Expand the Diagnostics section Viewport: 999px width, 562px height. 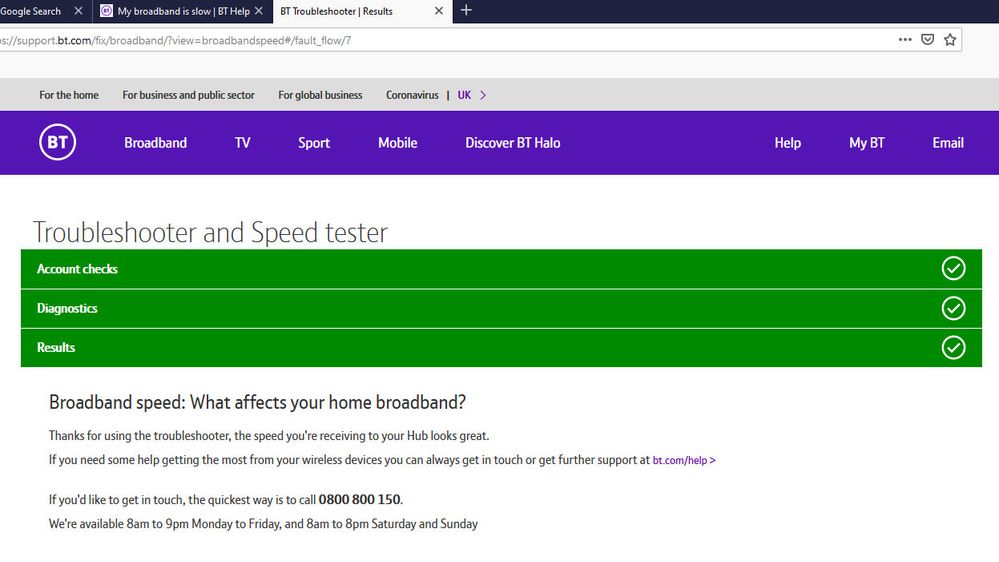pyautogui.click(x=68, y=308)
